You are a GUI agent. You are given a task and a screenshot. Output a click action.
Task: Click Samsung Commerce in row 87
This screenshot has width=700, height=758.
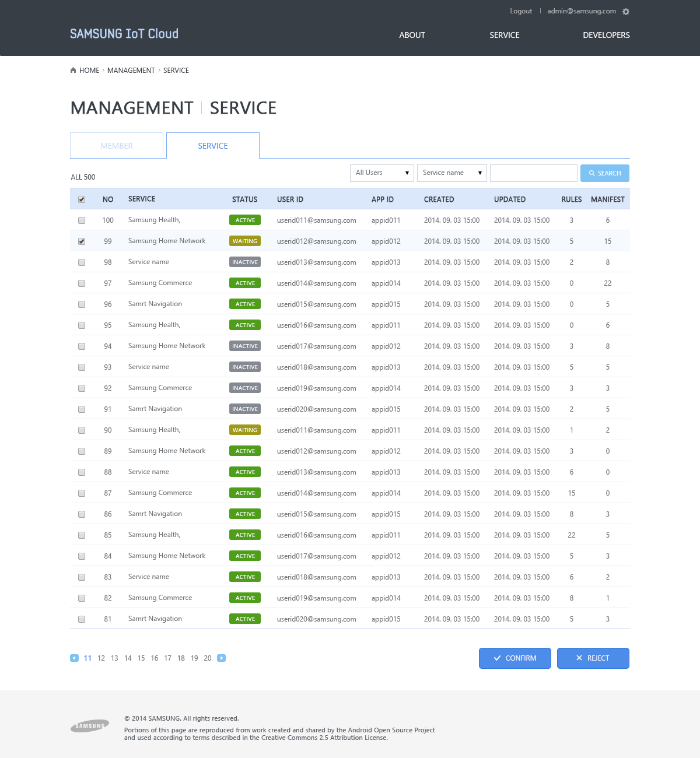[x=160, y=493]
